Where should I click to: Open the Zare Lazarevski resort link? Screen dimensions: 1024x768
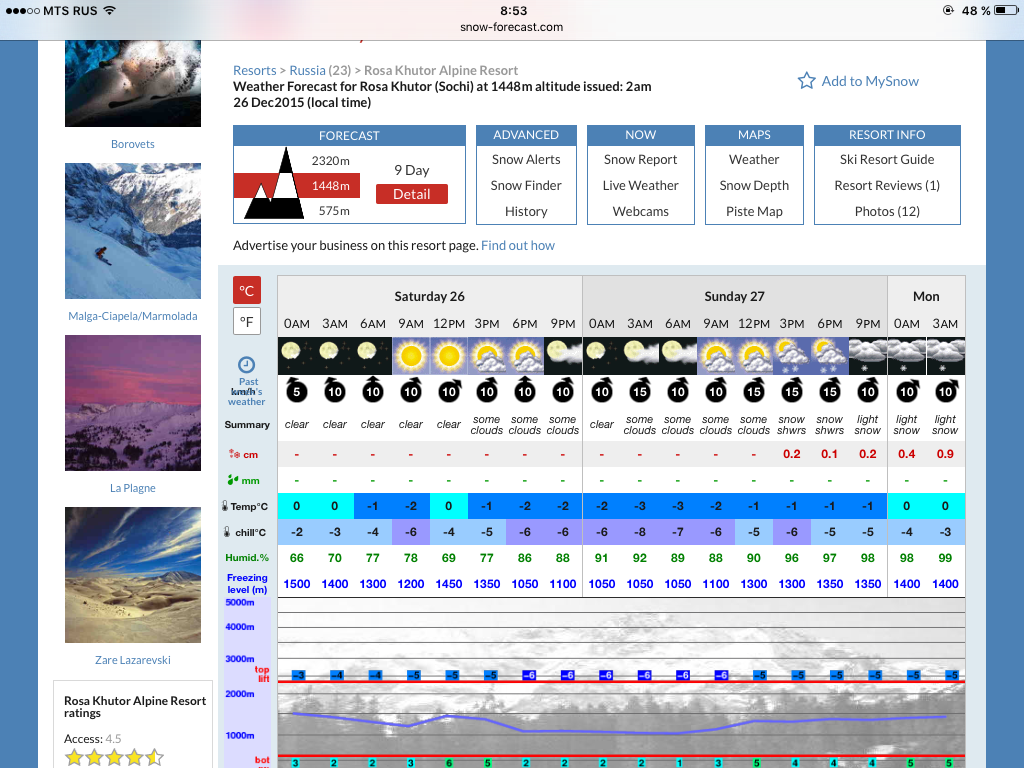(133, 660)
